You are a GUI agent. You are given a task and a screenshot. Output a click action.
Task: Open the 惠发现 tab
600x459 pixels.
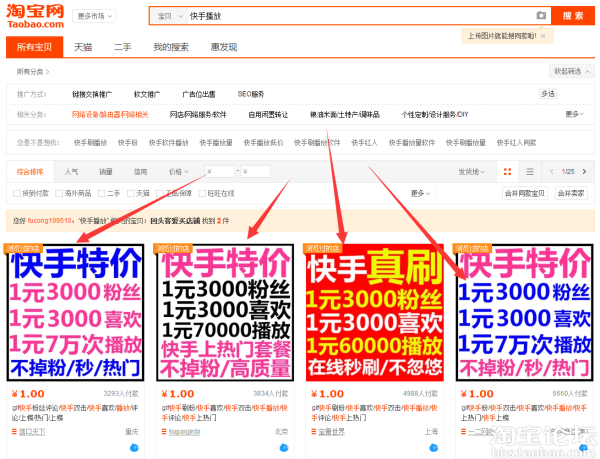pyautogui.click(x=224, y=47)
